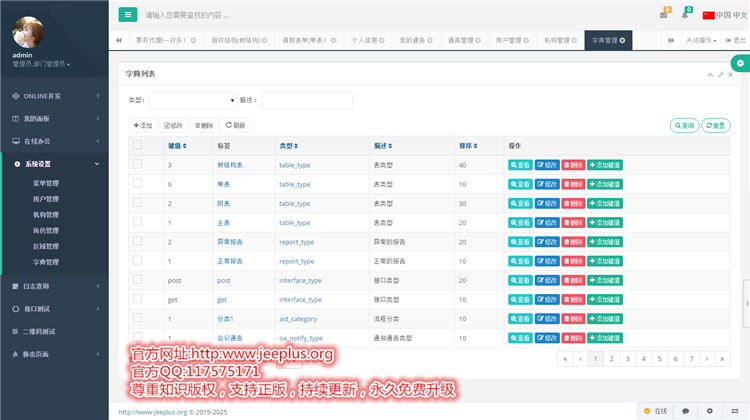
Task: Close the 字典管理 tab via its X icon
Action: pyautogui.click(x=622, y=41)
